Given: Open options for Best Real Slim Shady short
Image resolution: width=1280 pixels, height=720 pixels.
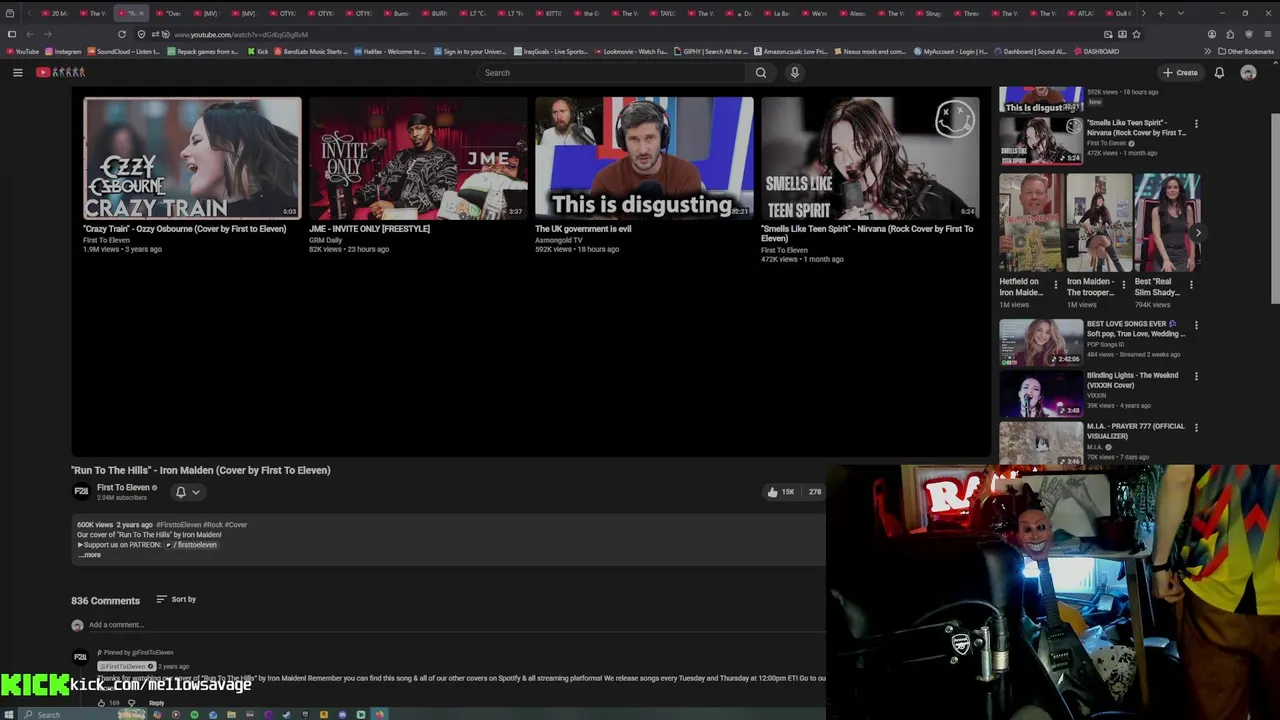Looking at the screenshot, I should 1189,285.
